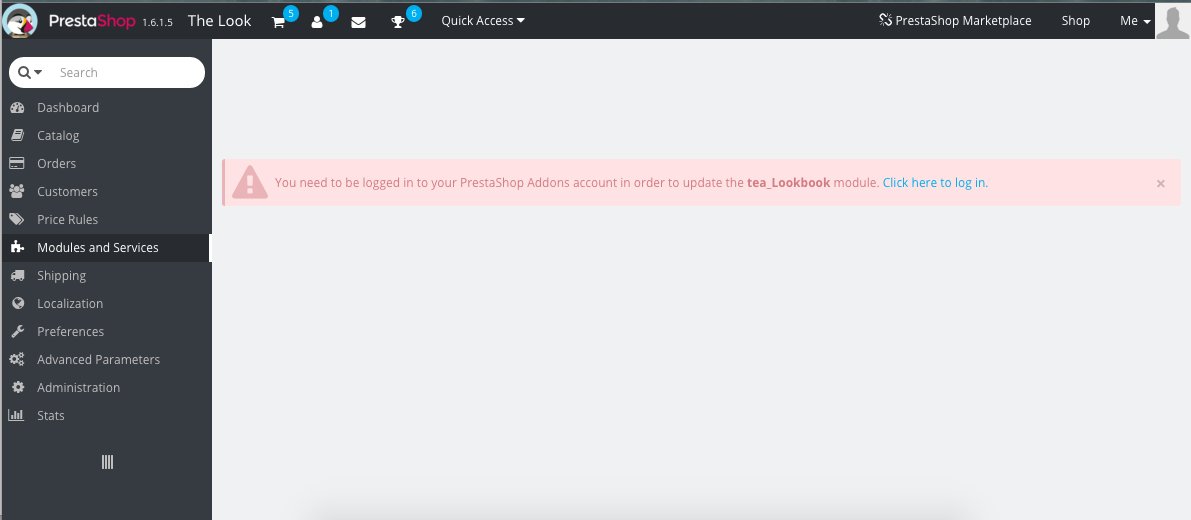Open Preferences menu item
This screenshot has width=1191, height=520.
click(x=106, y=331)
